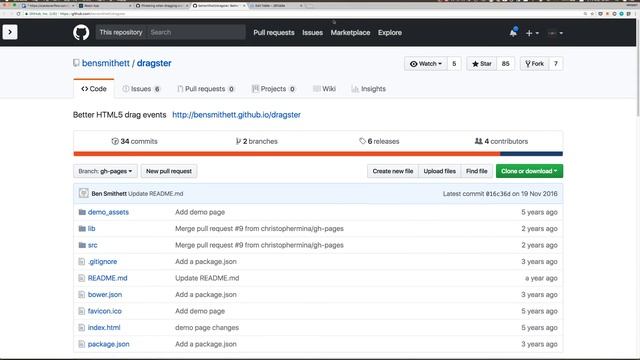Go to Explore
Image resolution: width=640 pixels, height=360 pixels.
(390, 33)
